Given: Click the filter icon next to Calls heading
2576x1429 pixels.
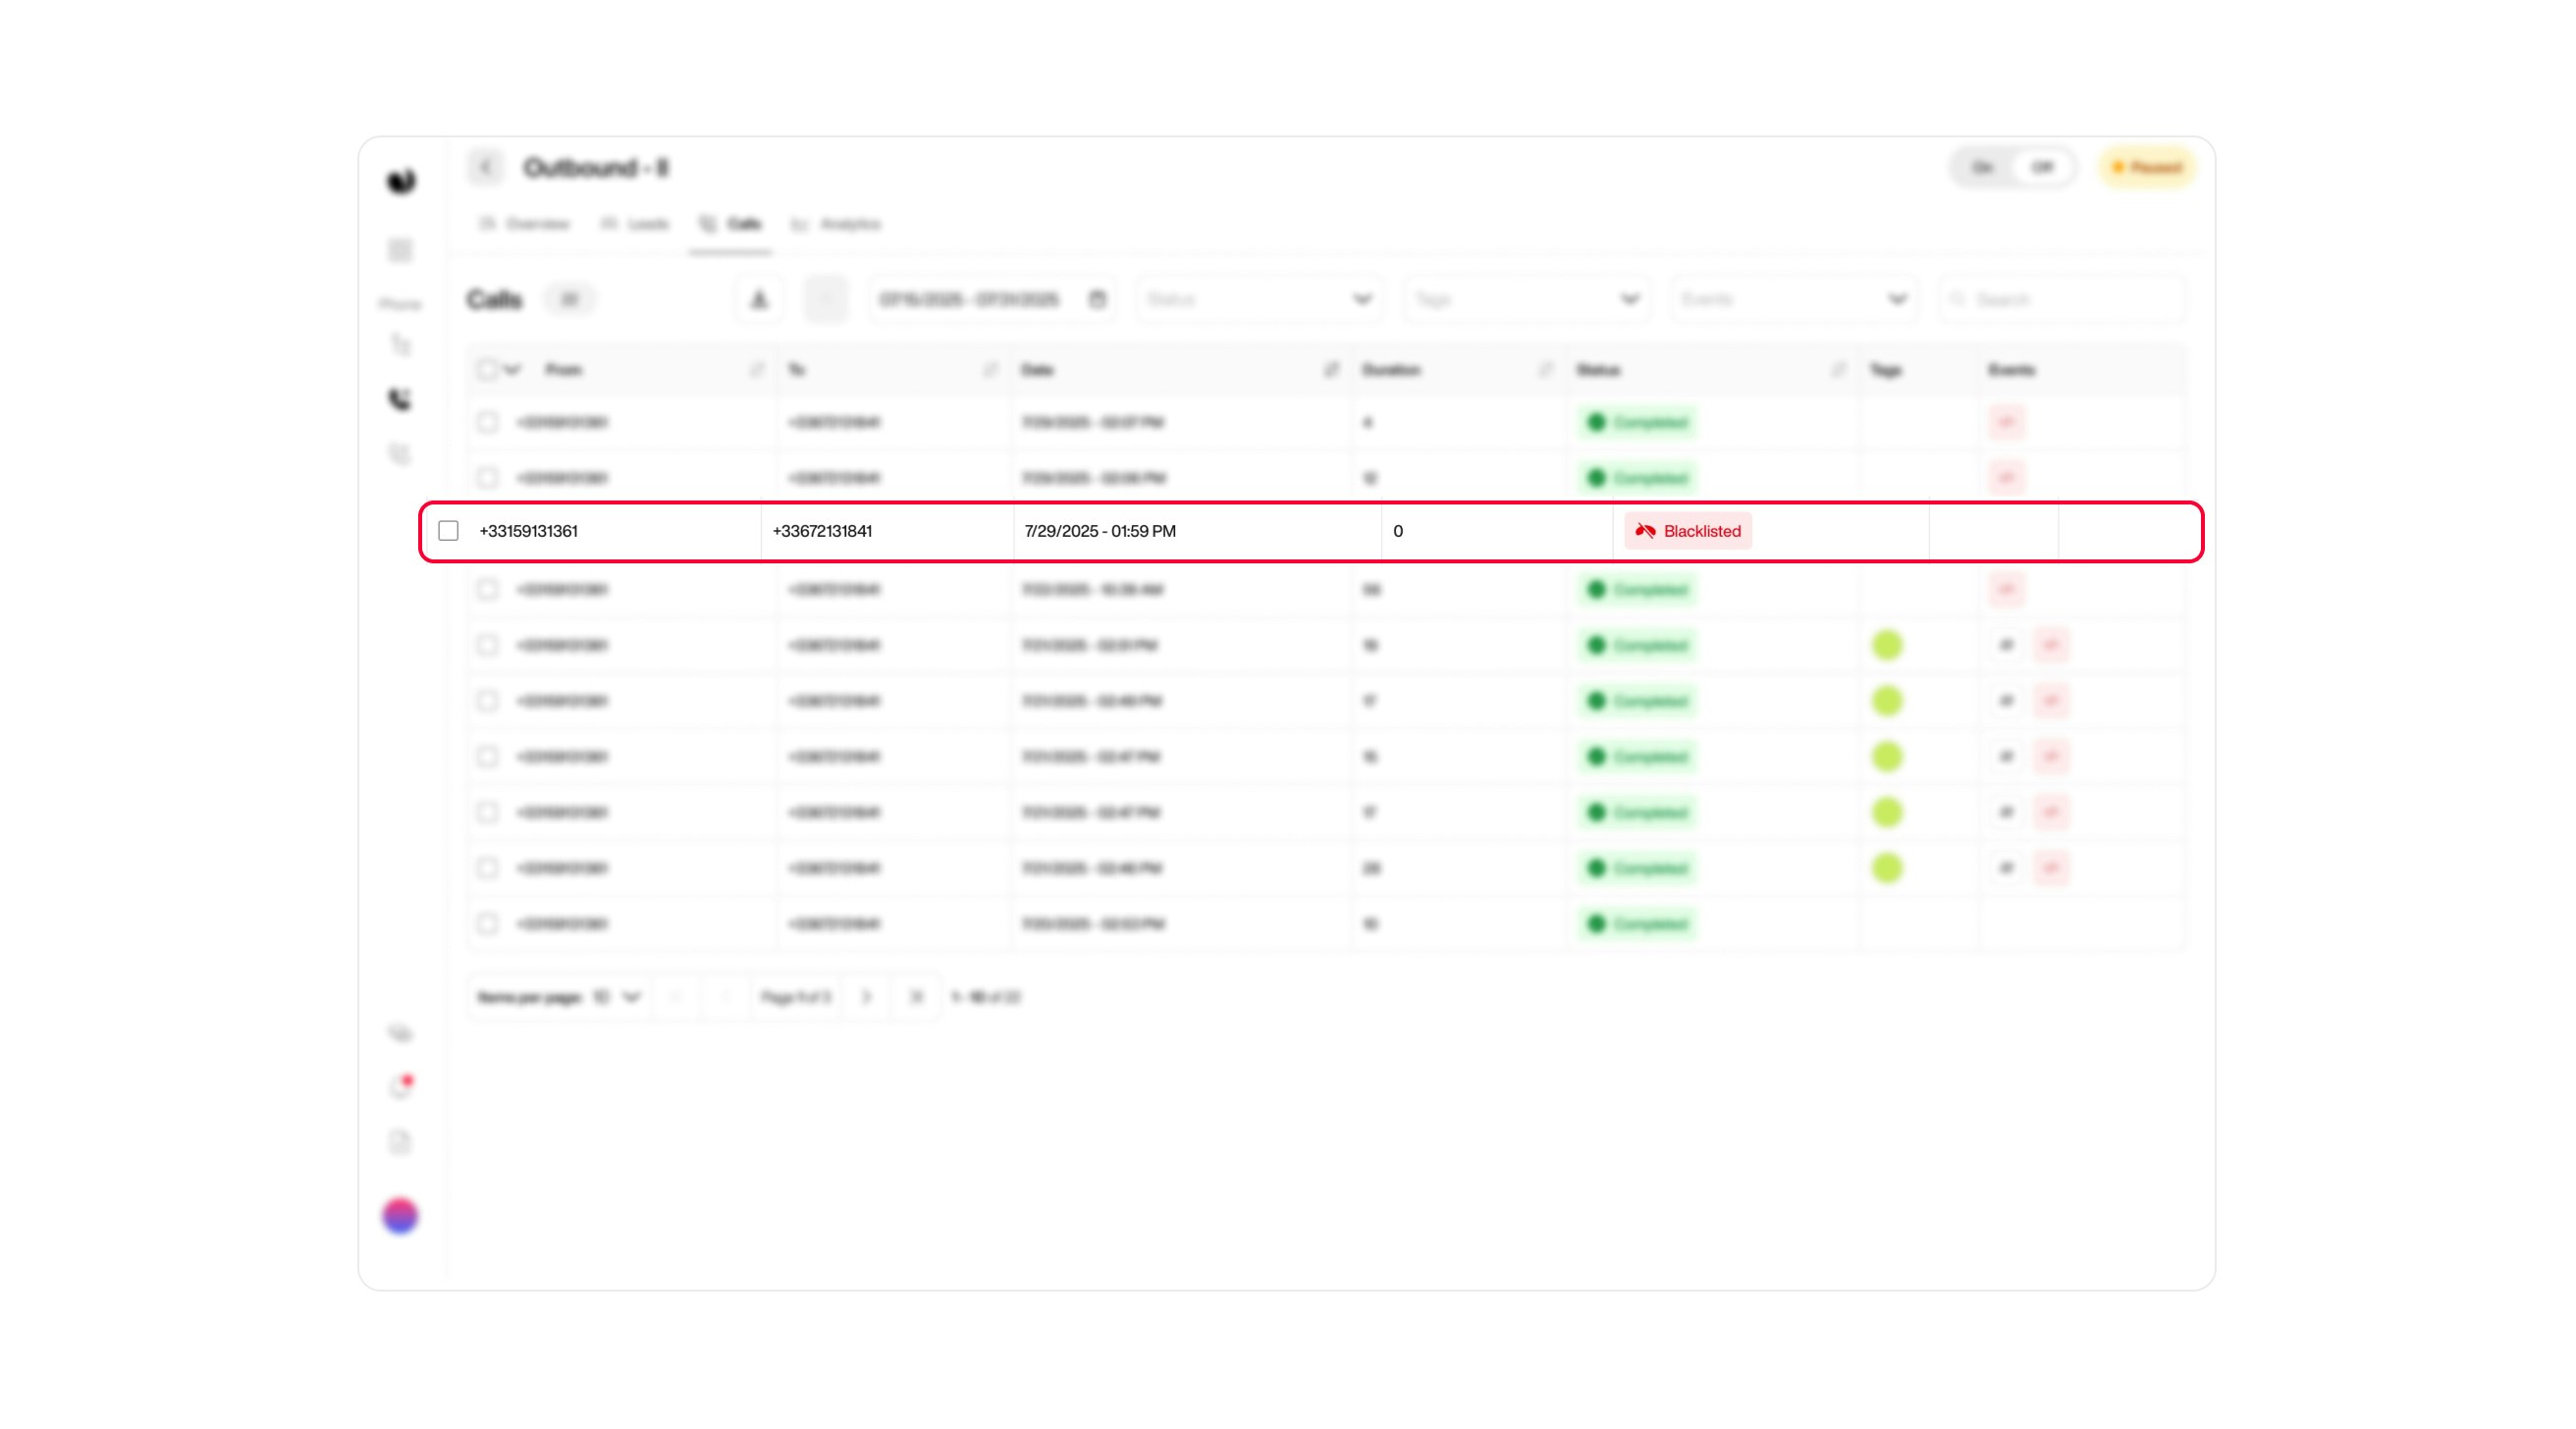Looking at the screenshot, I should [570, 298].
